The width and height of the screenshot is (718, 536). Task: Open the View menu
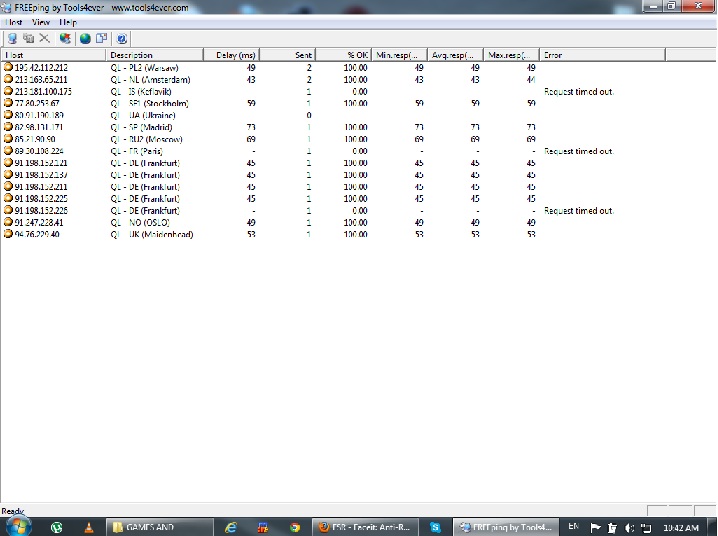41,21
